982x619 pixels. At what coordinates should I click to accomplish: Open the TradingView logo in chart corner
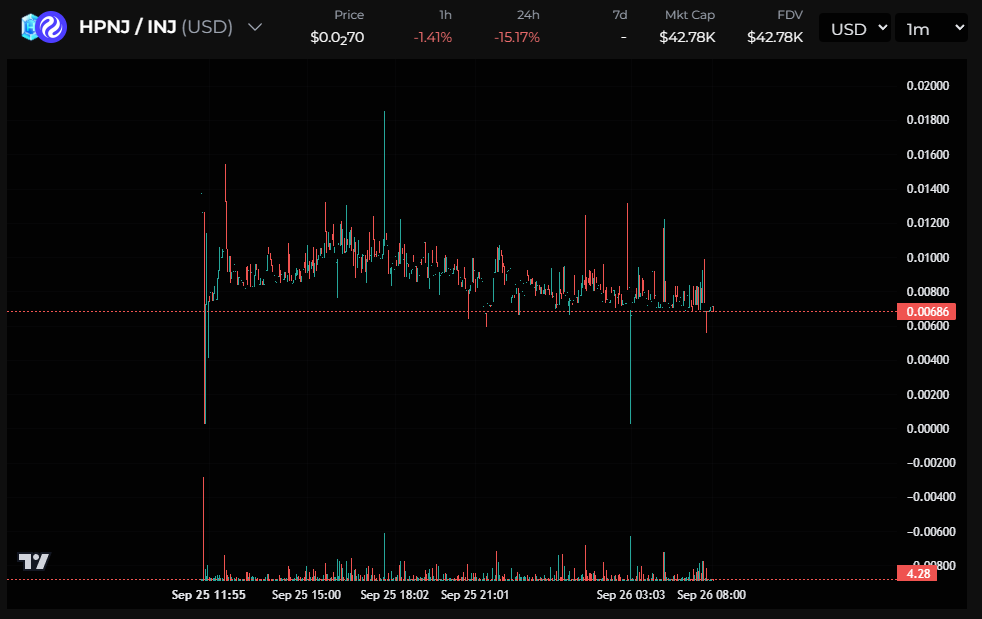click(x=33, y=562)
